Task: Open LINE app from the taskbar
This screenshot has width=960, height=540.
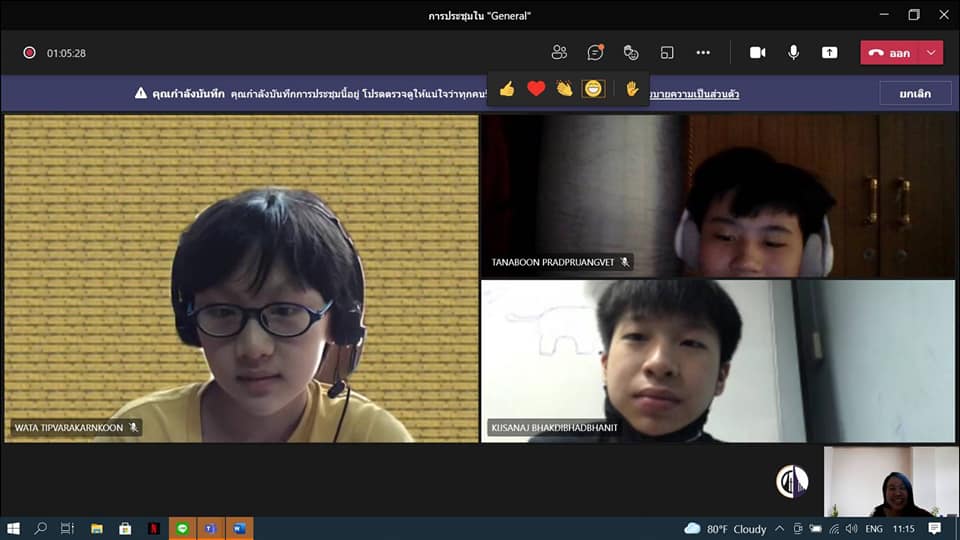Action: click(182, 528)
